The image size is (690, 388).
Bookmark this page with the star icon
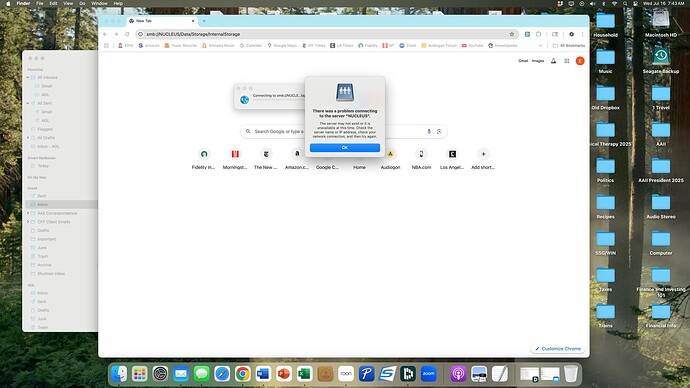(512, 34)
